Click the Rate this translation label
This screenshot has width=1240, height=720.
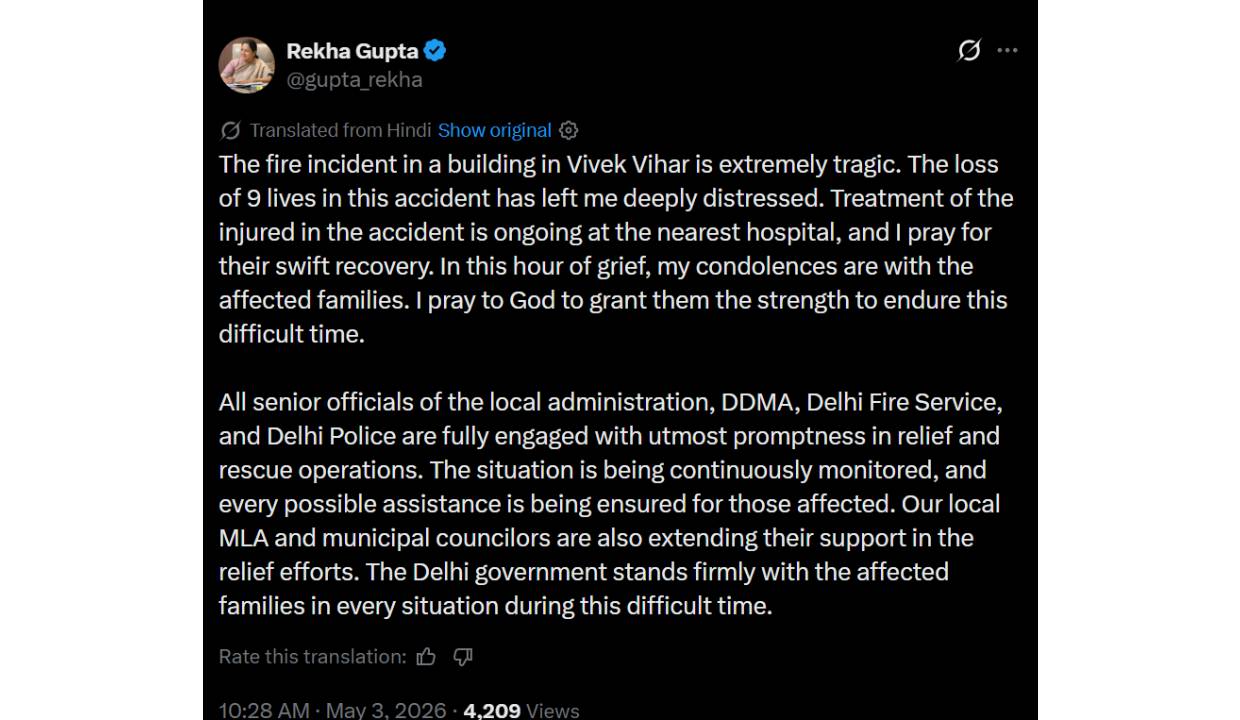point(313,657)
